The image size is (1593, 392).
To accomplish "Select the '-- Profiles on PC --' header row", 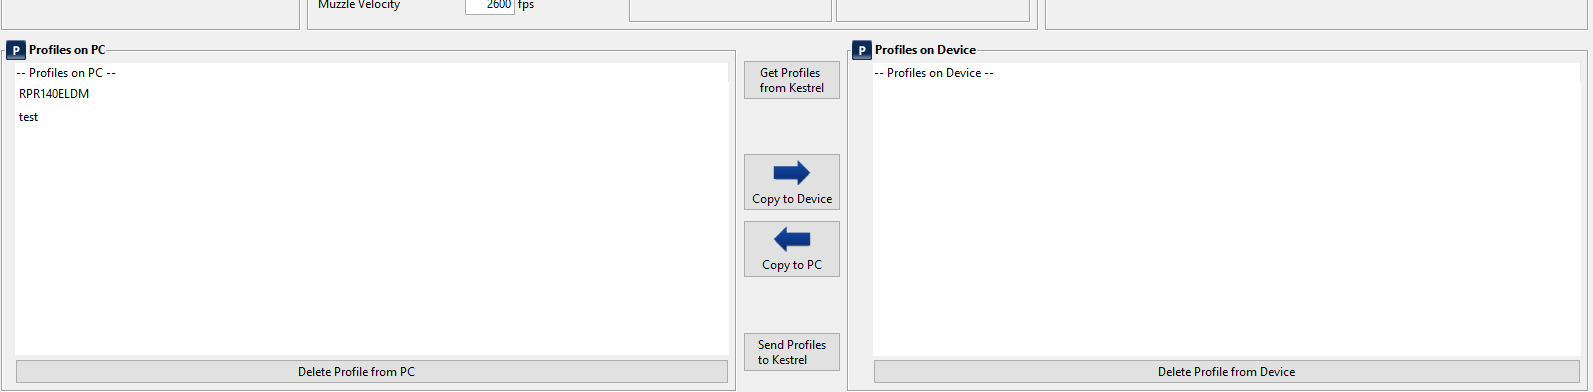I will point(372,73).
